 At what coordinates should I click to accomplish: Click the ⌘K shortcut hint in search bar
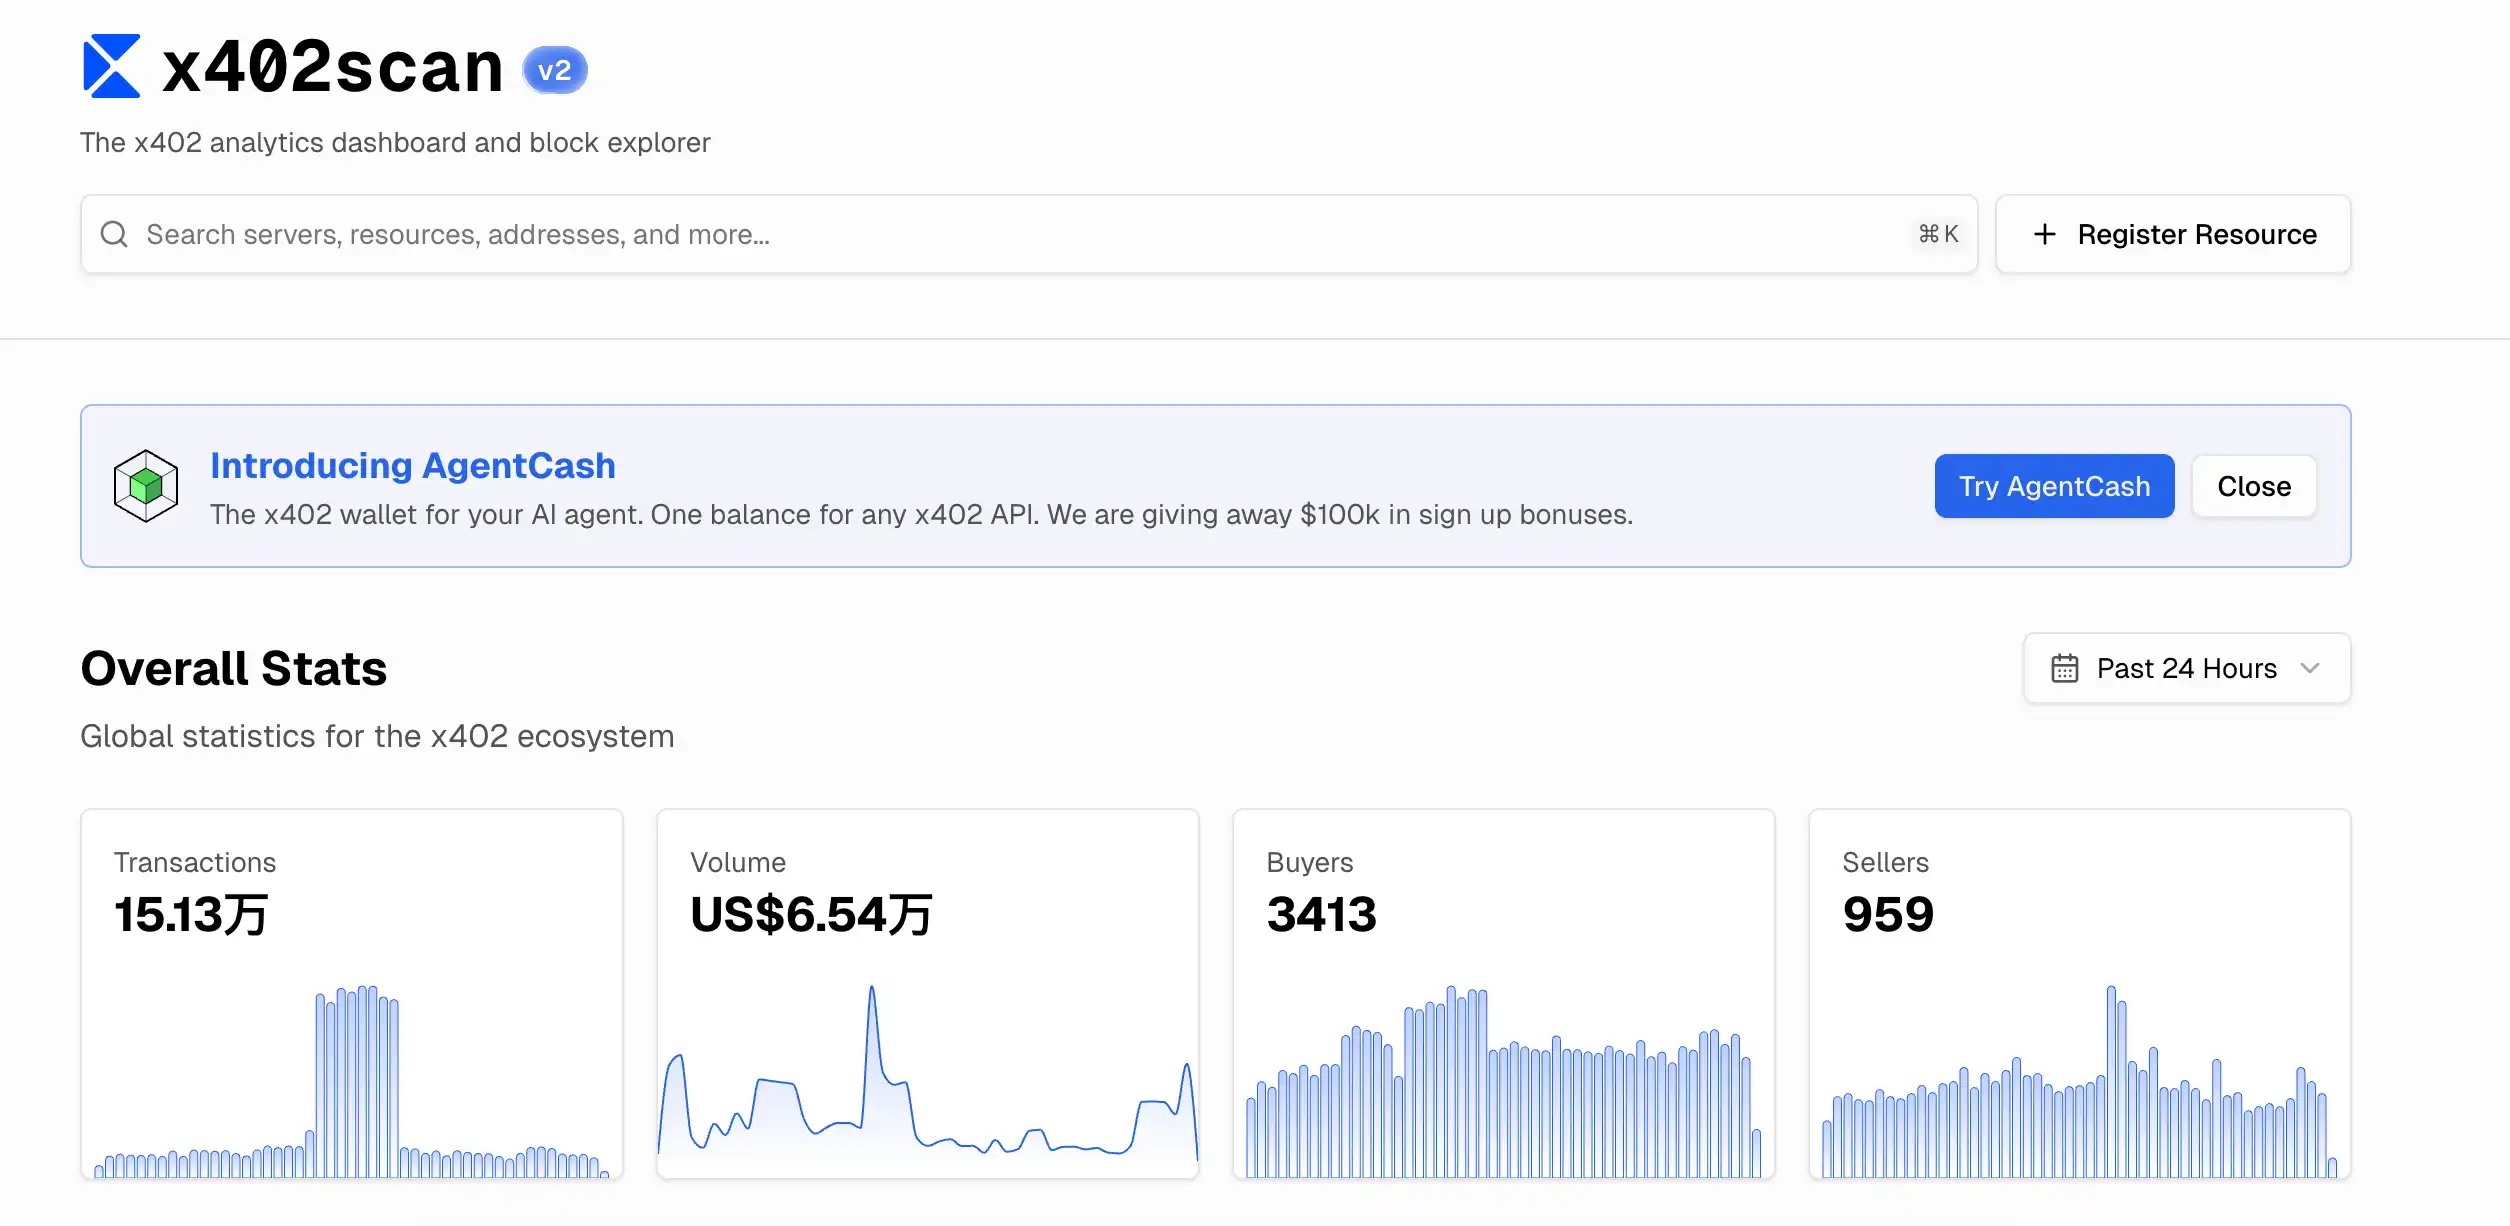(1938, 234)
